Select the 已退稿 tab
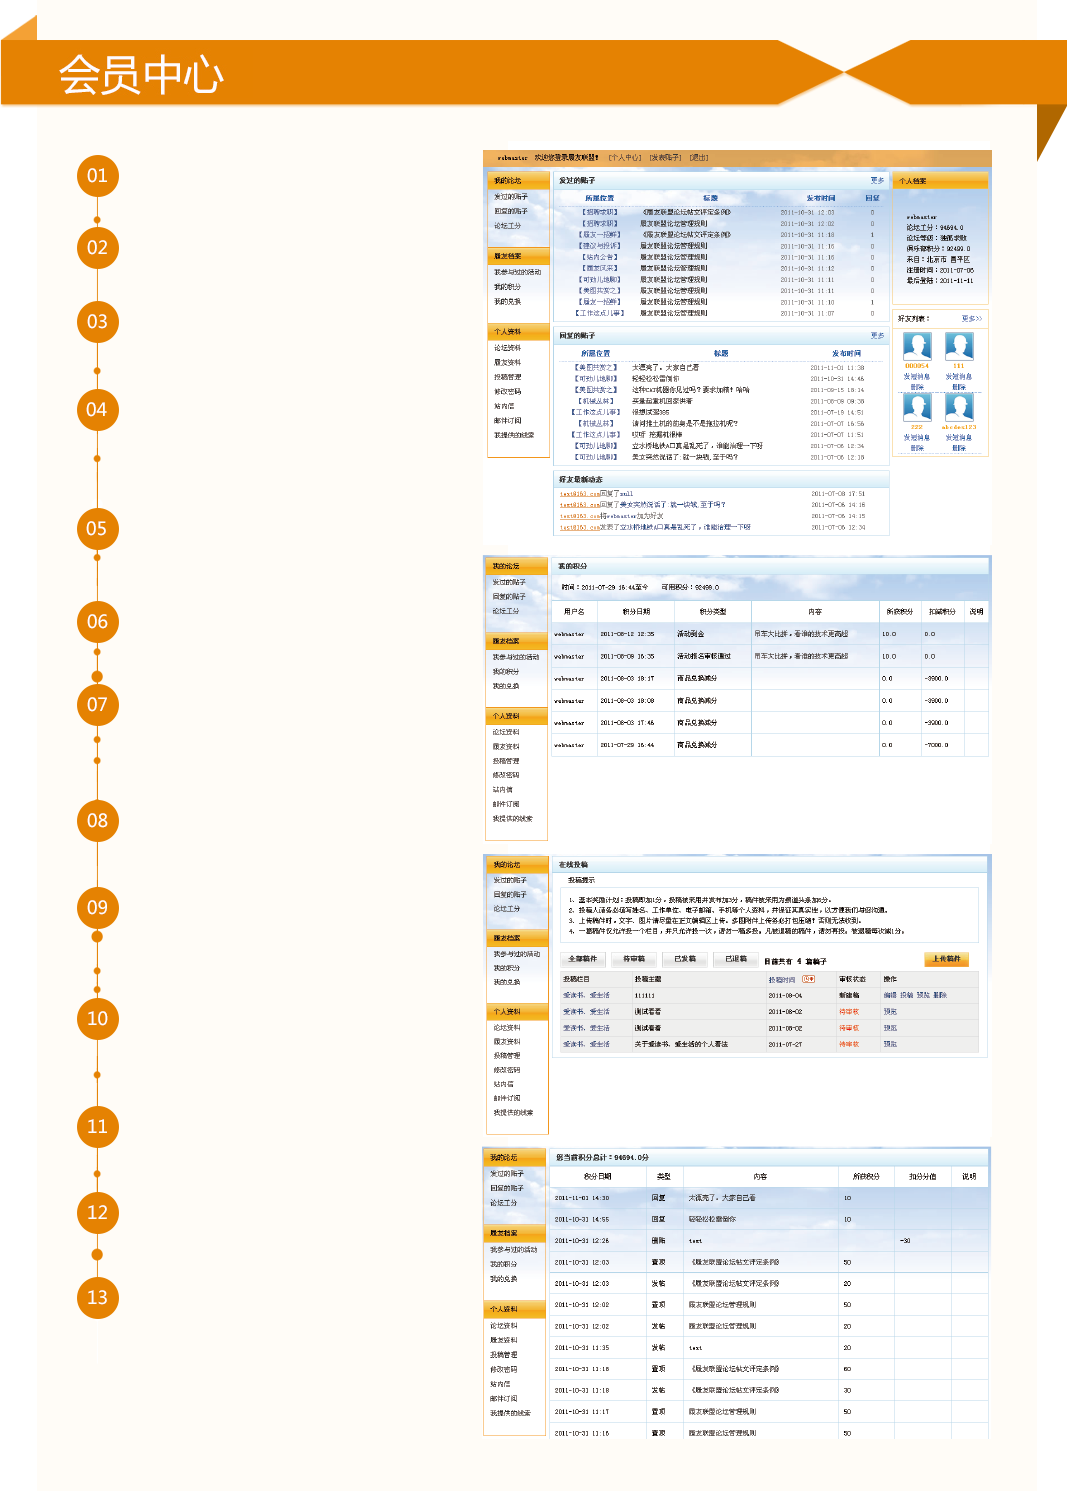 (736, 959)
